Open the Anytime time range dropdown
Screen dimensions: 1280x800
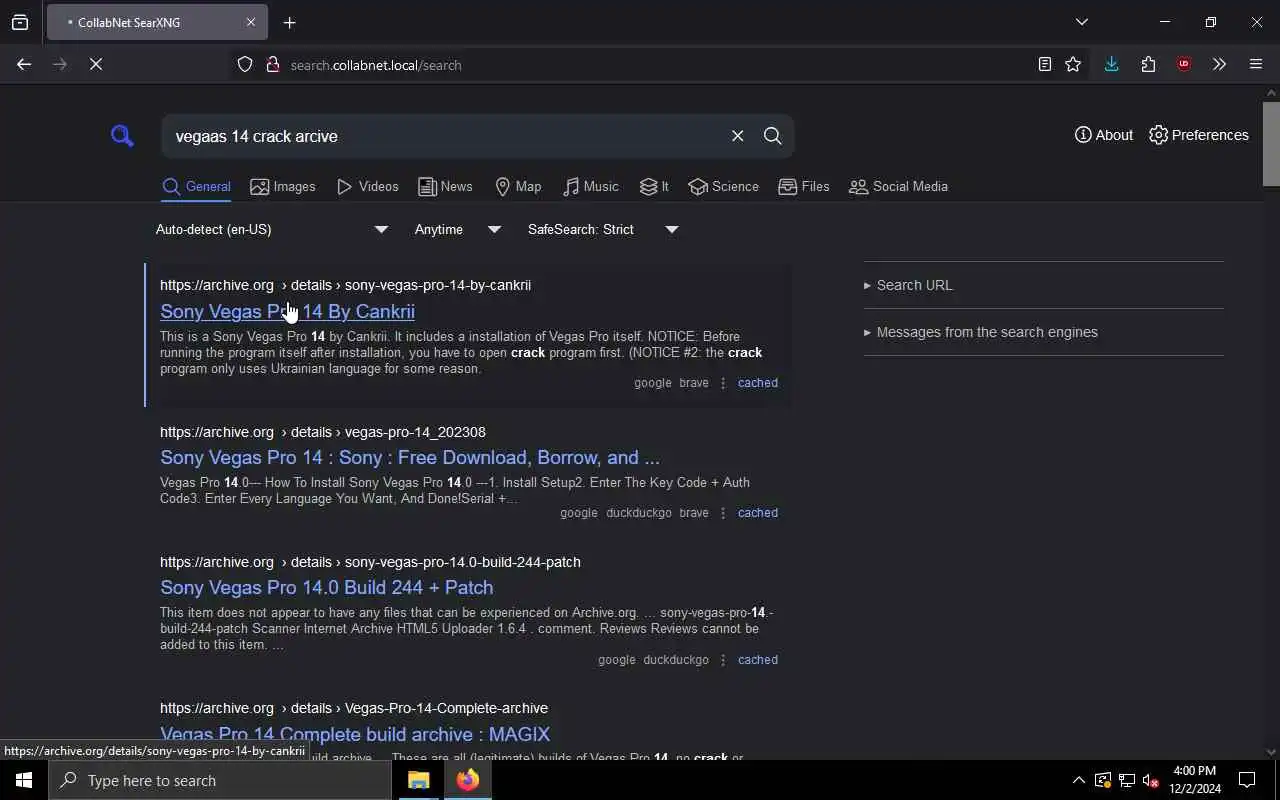coord(458,230)
